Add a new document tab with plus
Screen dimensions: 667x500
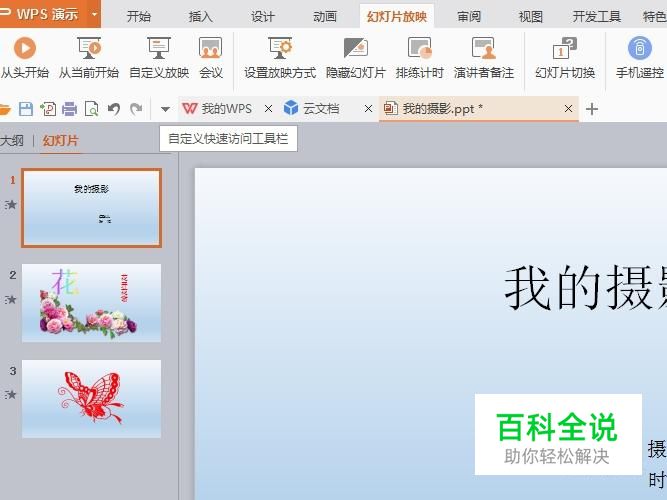pos(592,109)
